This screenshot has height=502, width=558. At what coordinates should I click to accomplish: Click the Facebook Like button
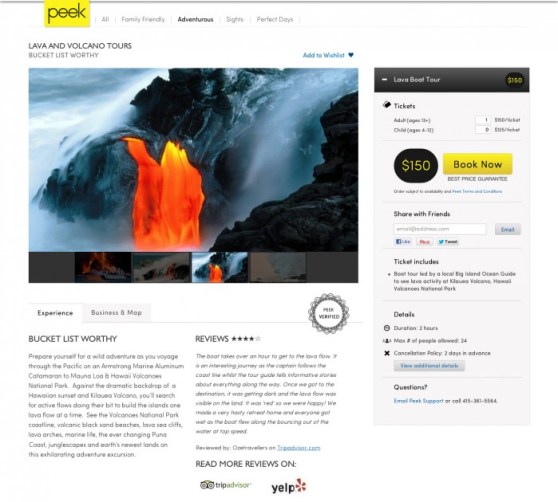403,242
